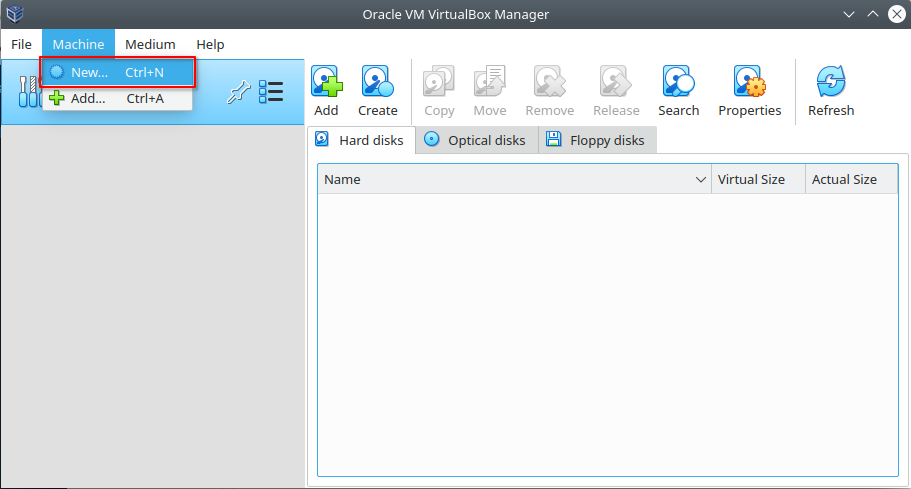The width and height of the screenshot is (911, 489).
Task: Open the Search toolbar tool
Action: click(x=678, y=91)
